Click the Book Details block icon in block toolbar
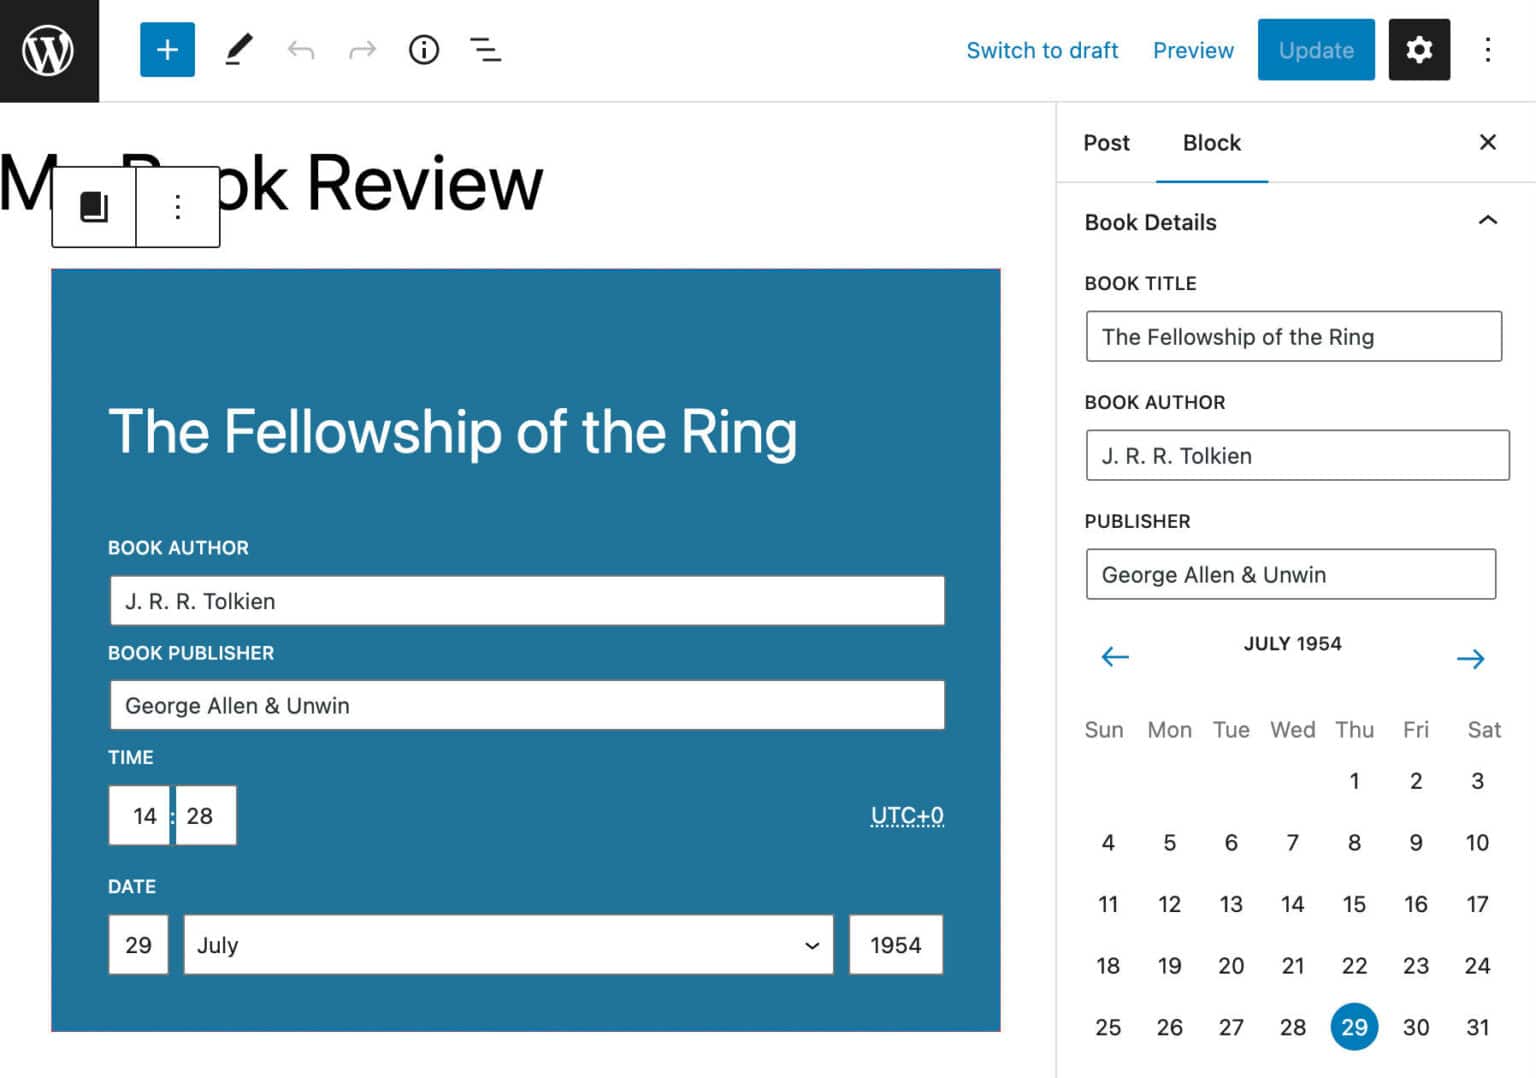The width and height of the screenshot is (1536, 1078). [x=93, y=206]
